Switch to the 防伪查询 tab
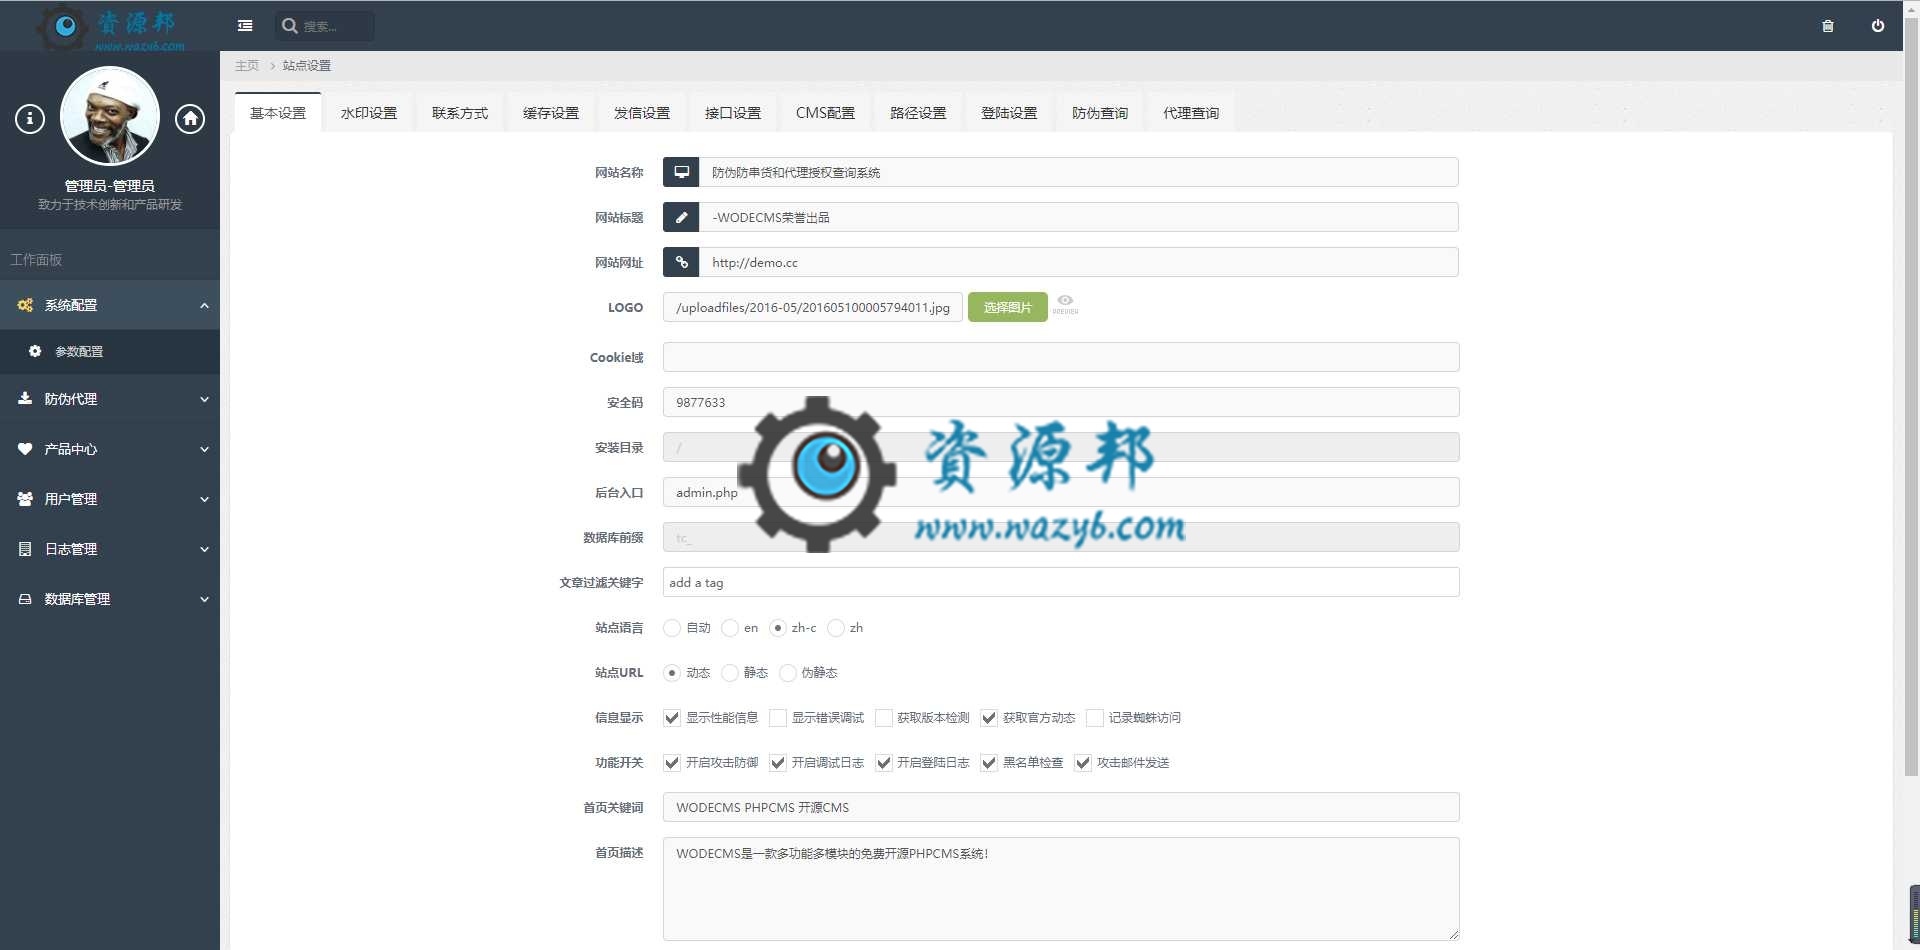The height and width of the screenshot is (950, 1920). tap(1100, 113)
